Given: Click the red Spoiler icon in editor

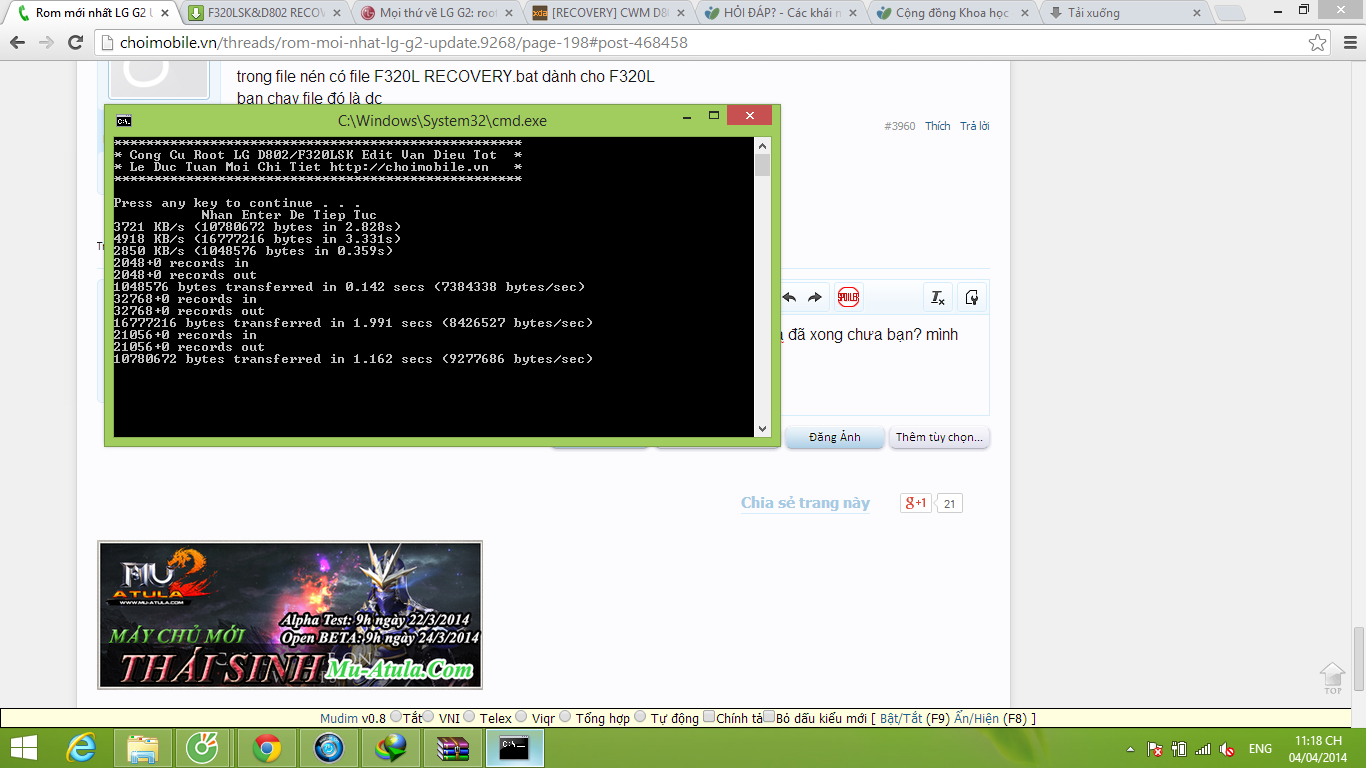Looking at the screenshot, I should 848,297.
